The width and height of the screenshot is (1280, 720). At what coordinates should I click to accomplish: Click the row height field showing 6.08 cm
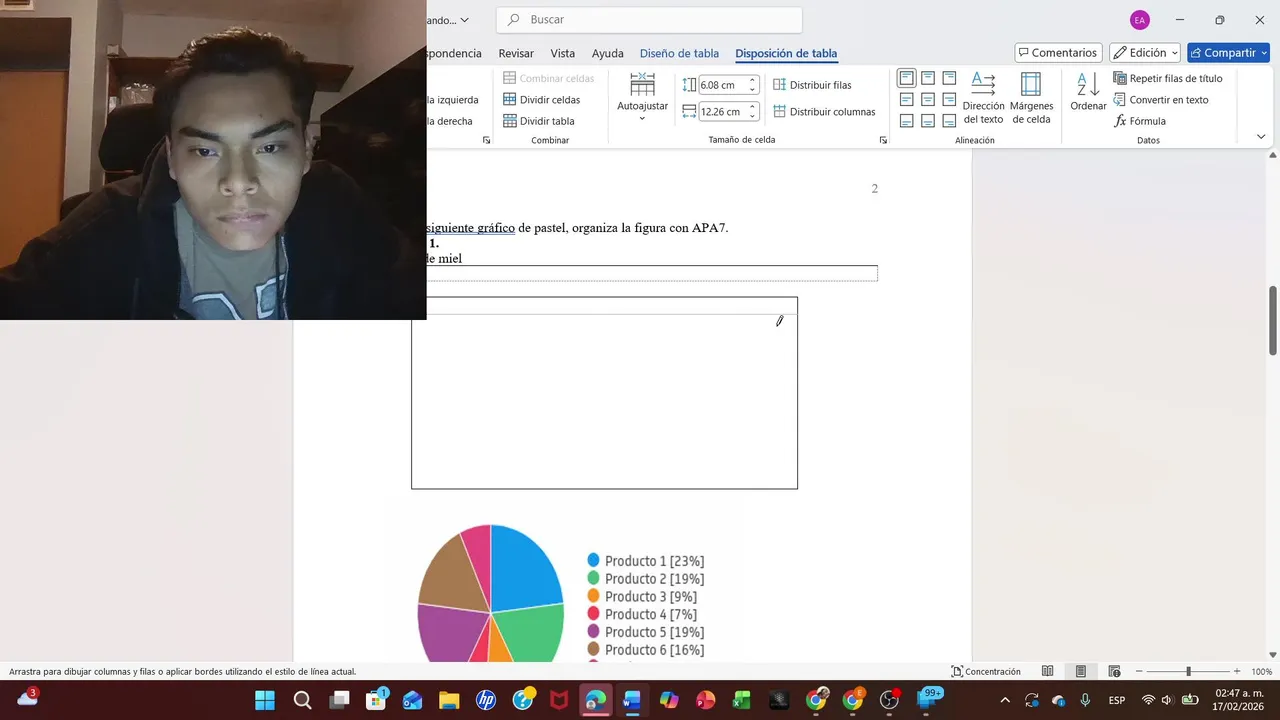(x=722, y=85)
